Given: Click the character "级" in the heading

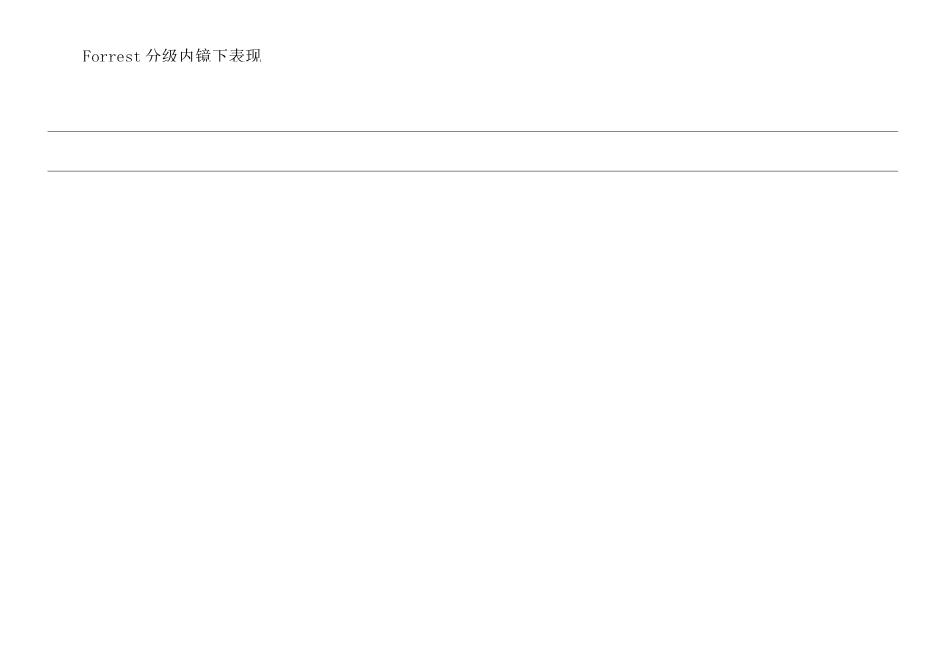Looking at the screenshot, I should pyautogui.click(x=170, y=56).
